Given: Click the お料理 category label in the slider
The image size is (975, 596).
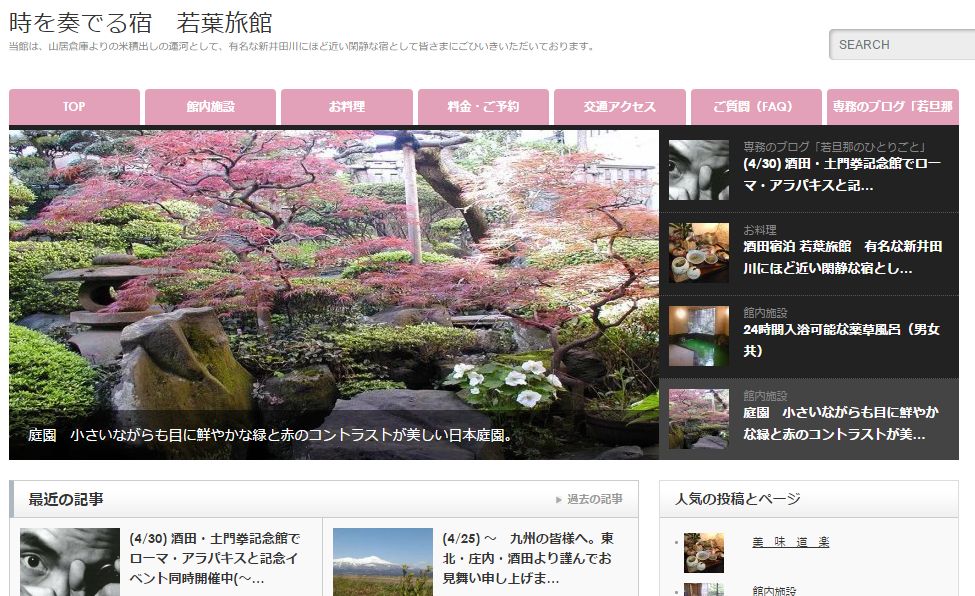Looking at the screenshot, I should tap(760, 230).
